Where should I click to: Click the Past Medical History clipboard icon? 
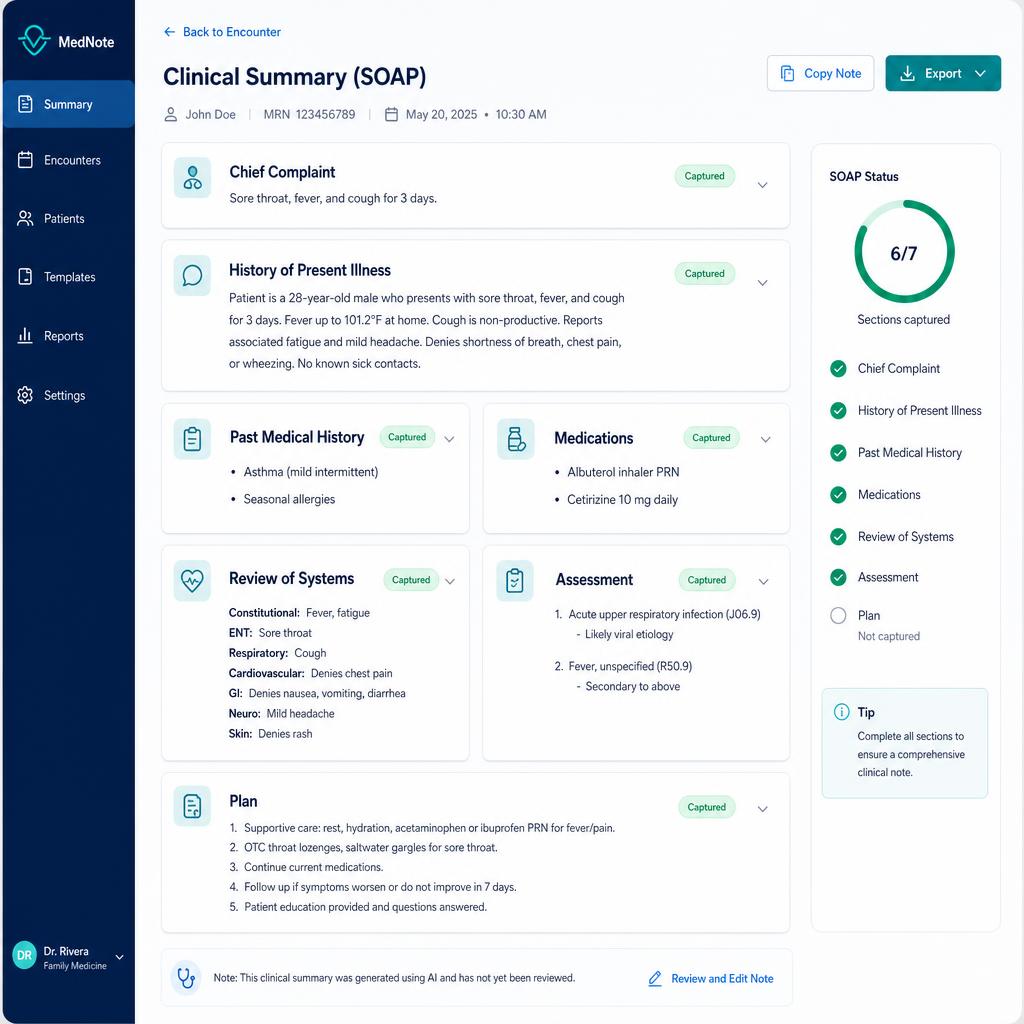(x=192, y=439)
